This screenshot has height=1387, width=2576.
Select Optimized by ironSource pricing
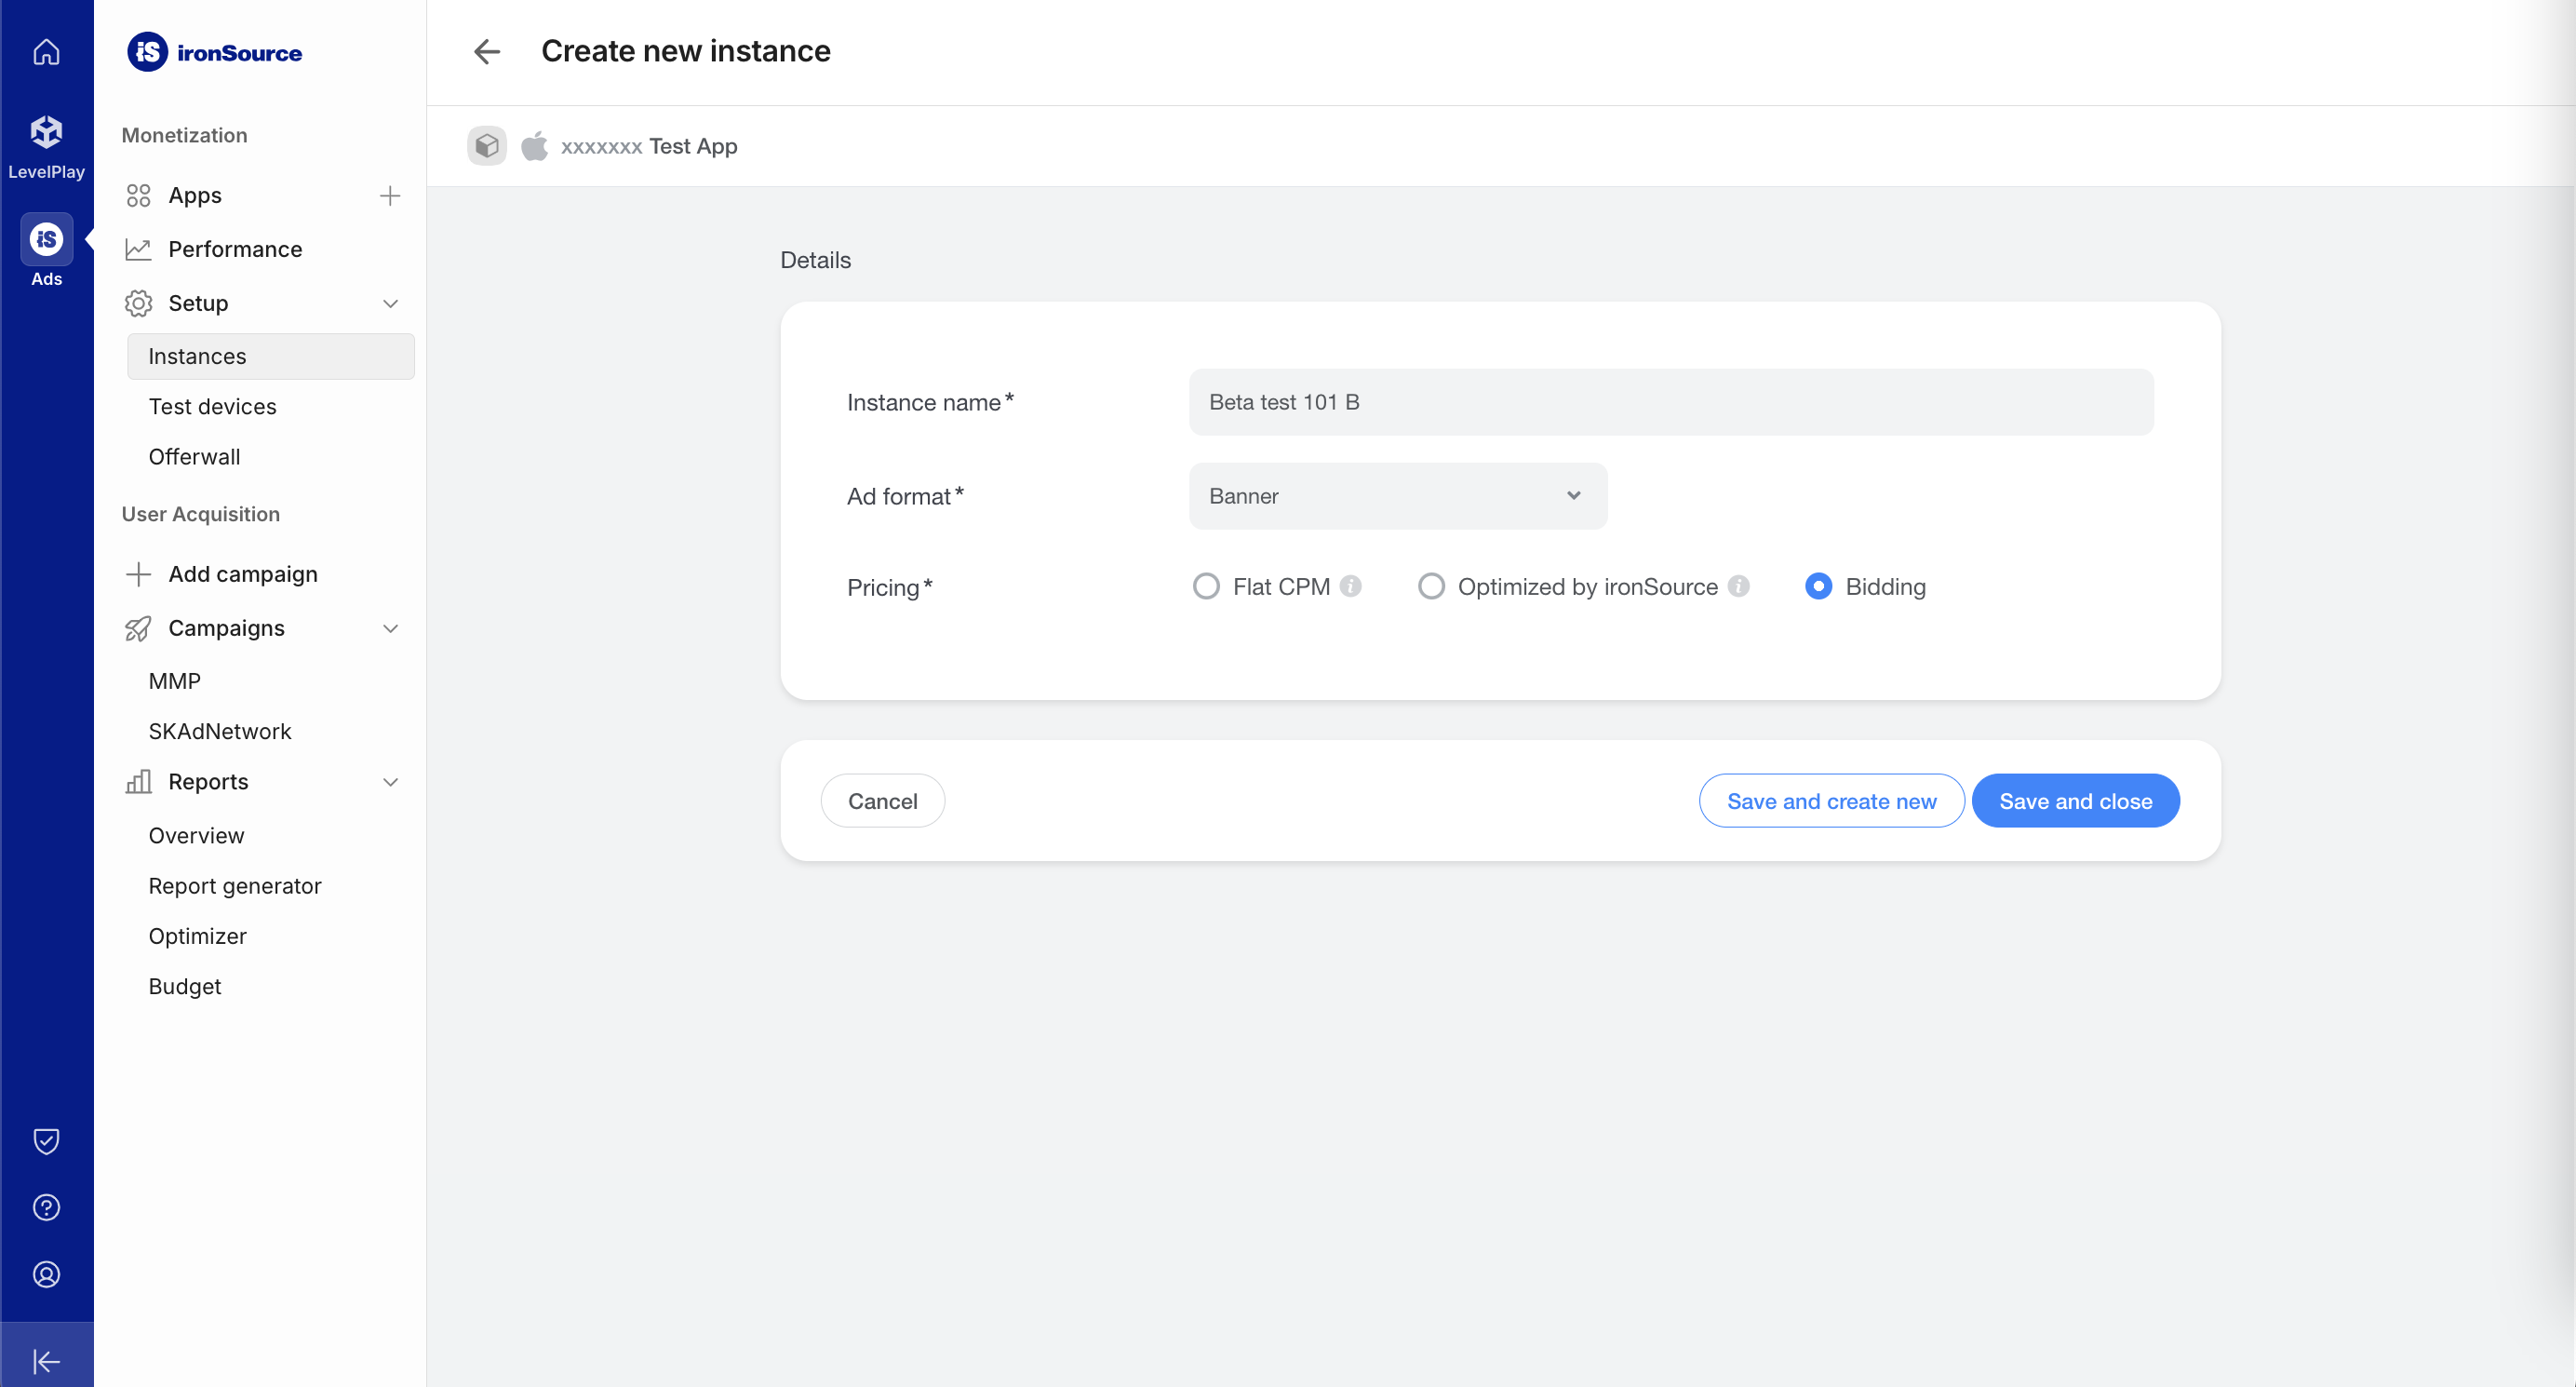[1431, 586]
